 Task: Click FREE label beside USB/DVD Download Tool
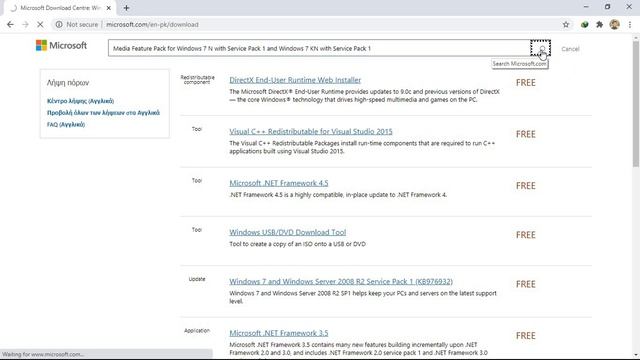[526, 235]
